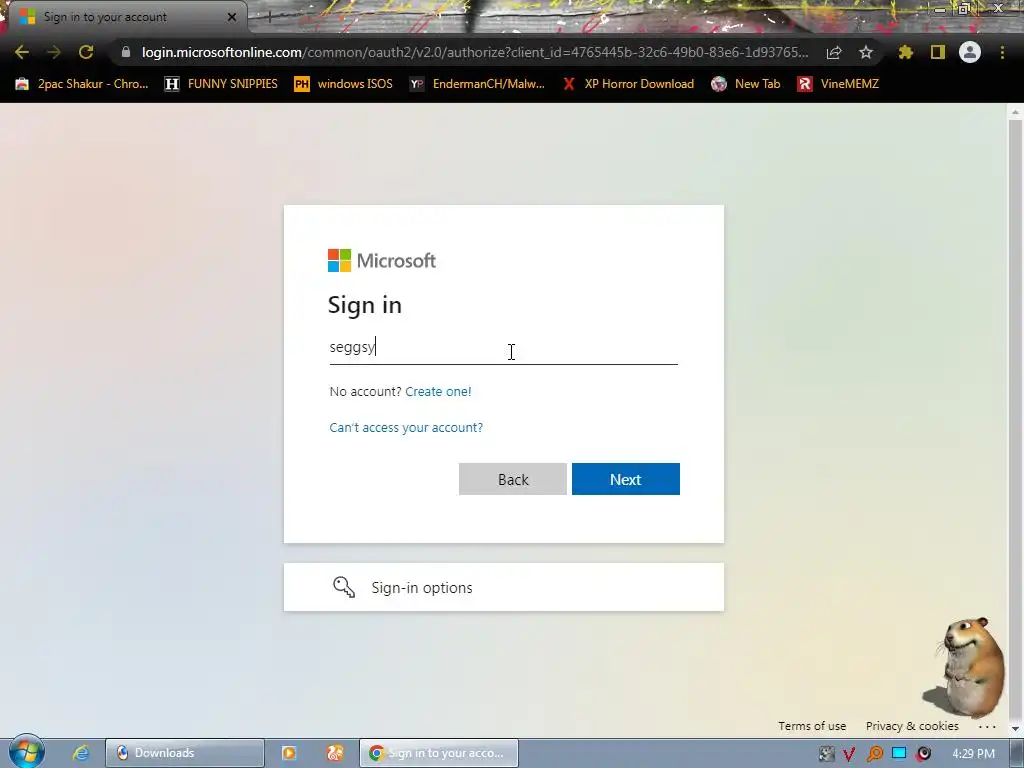Click the red V tray icon
The width and height of the screenshot is (1024, 768).
849,754
